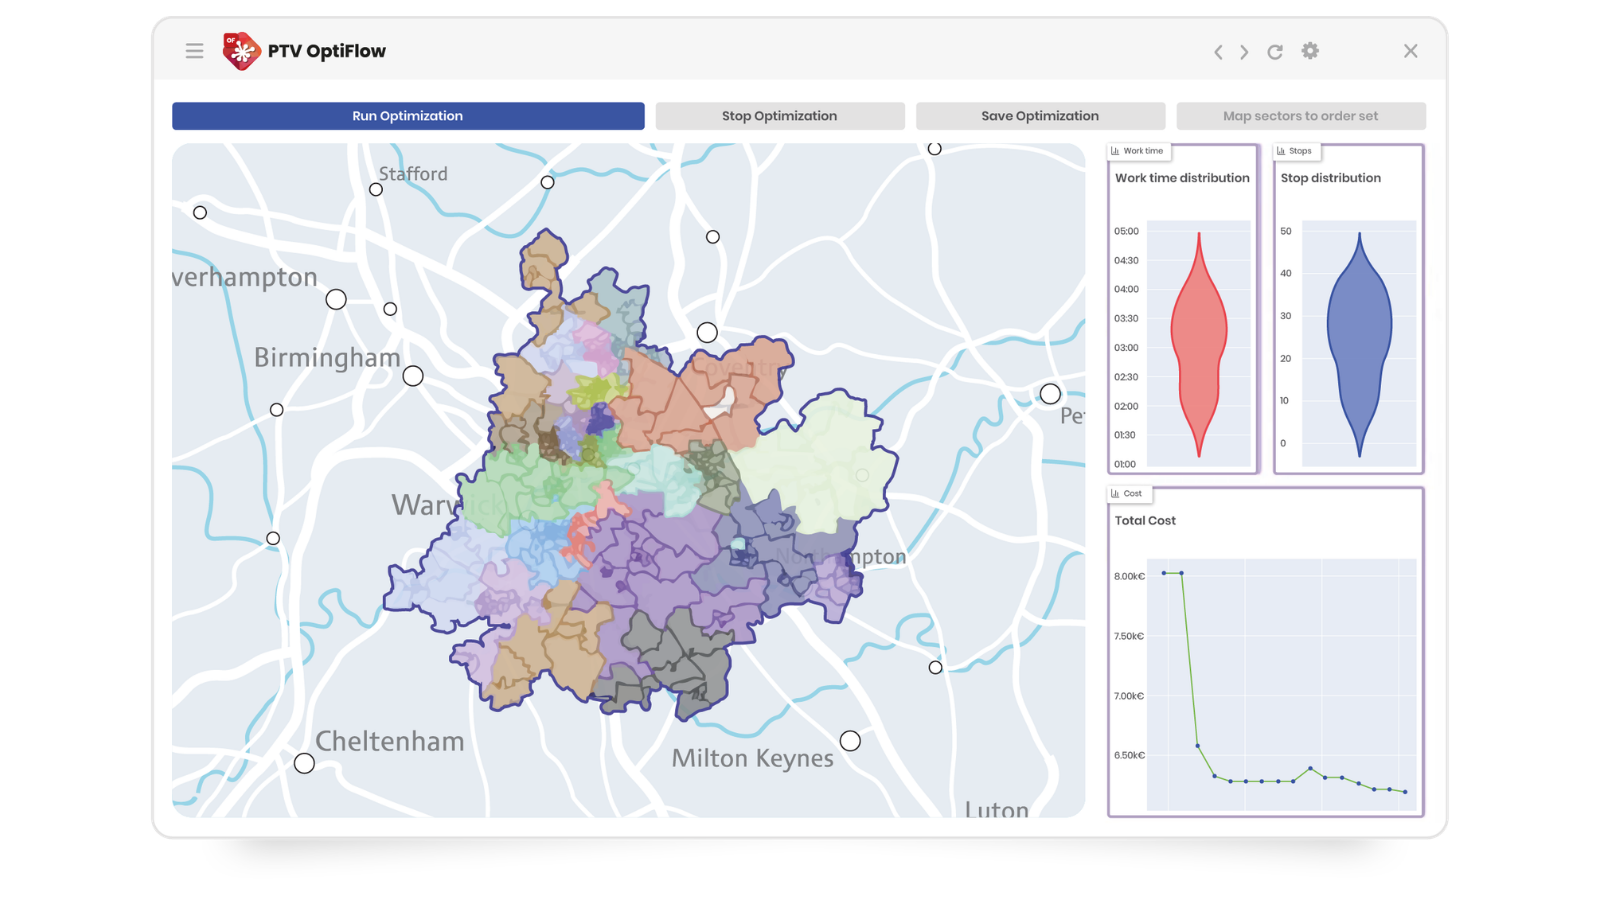Click the blue stop distribution violin plot
The image size is (1600, 900).
pyautogui.click(x=1359, y=345)
